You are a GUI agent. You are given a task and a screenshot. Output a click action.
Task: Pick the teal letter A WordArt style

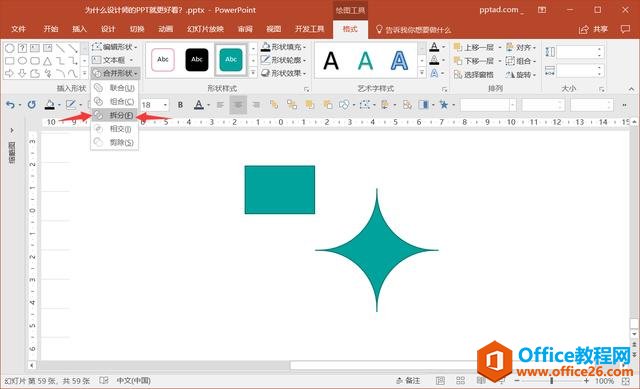(365, 61)
